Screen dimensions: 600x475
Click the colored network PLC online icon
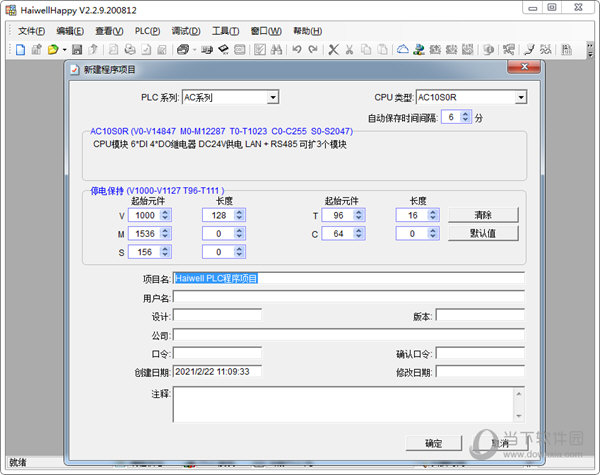click(419, 50)
